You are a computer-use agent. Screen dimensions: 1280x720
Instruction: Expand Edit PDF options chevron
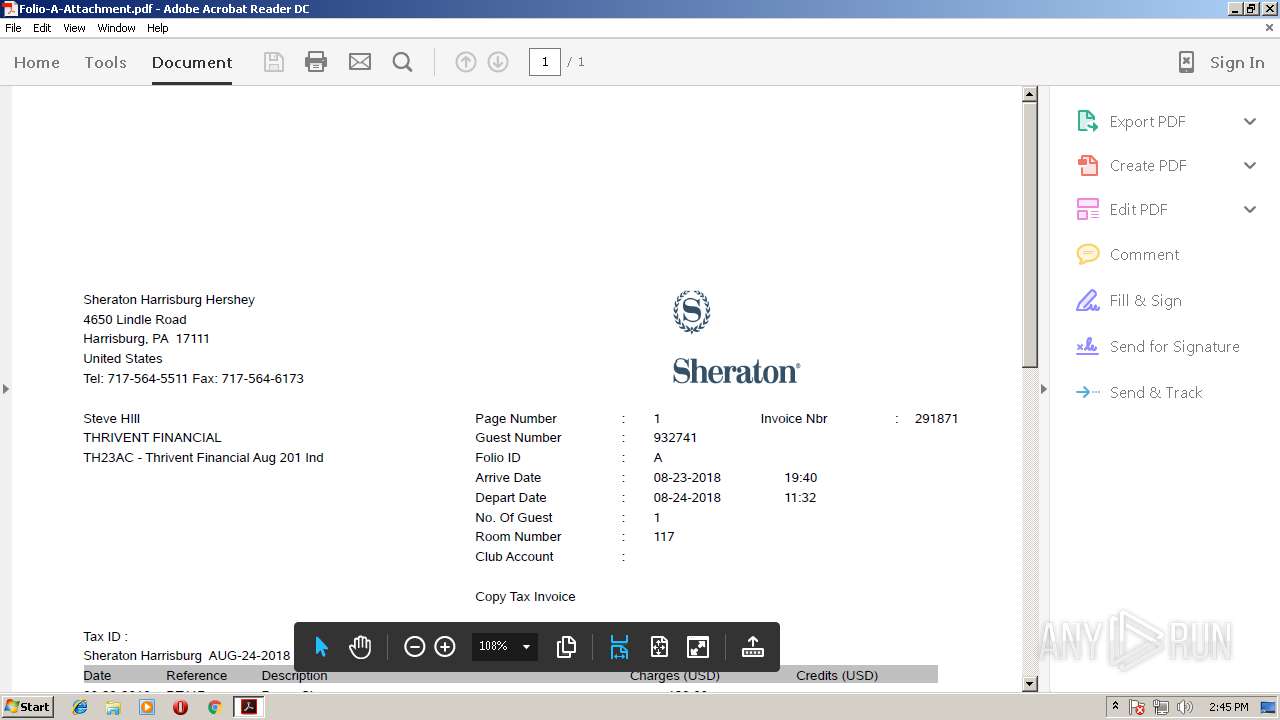tap(1250, 209)
